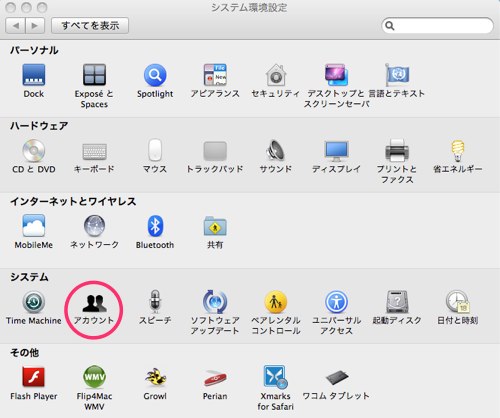
Task: Go back with the left arrow button
Action: click(x=15, y=26)
